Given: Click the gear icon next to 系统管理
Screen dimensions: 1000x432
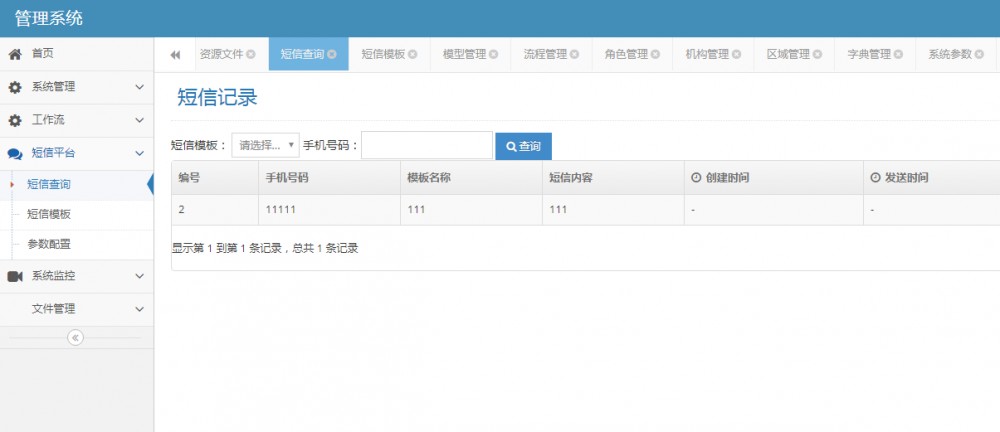Looking at the screenshot, I should [x=15, y=87].
